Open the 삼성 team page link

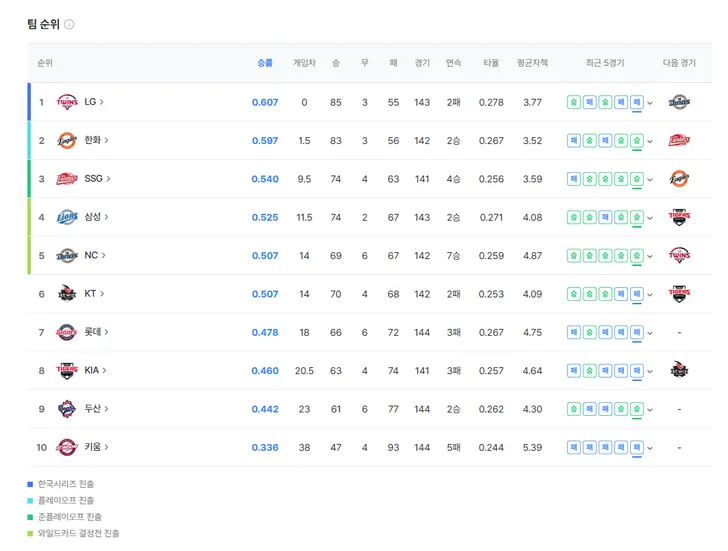point(96,217)
